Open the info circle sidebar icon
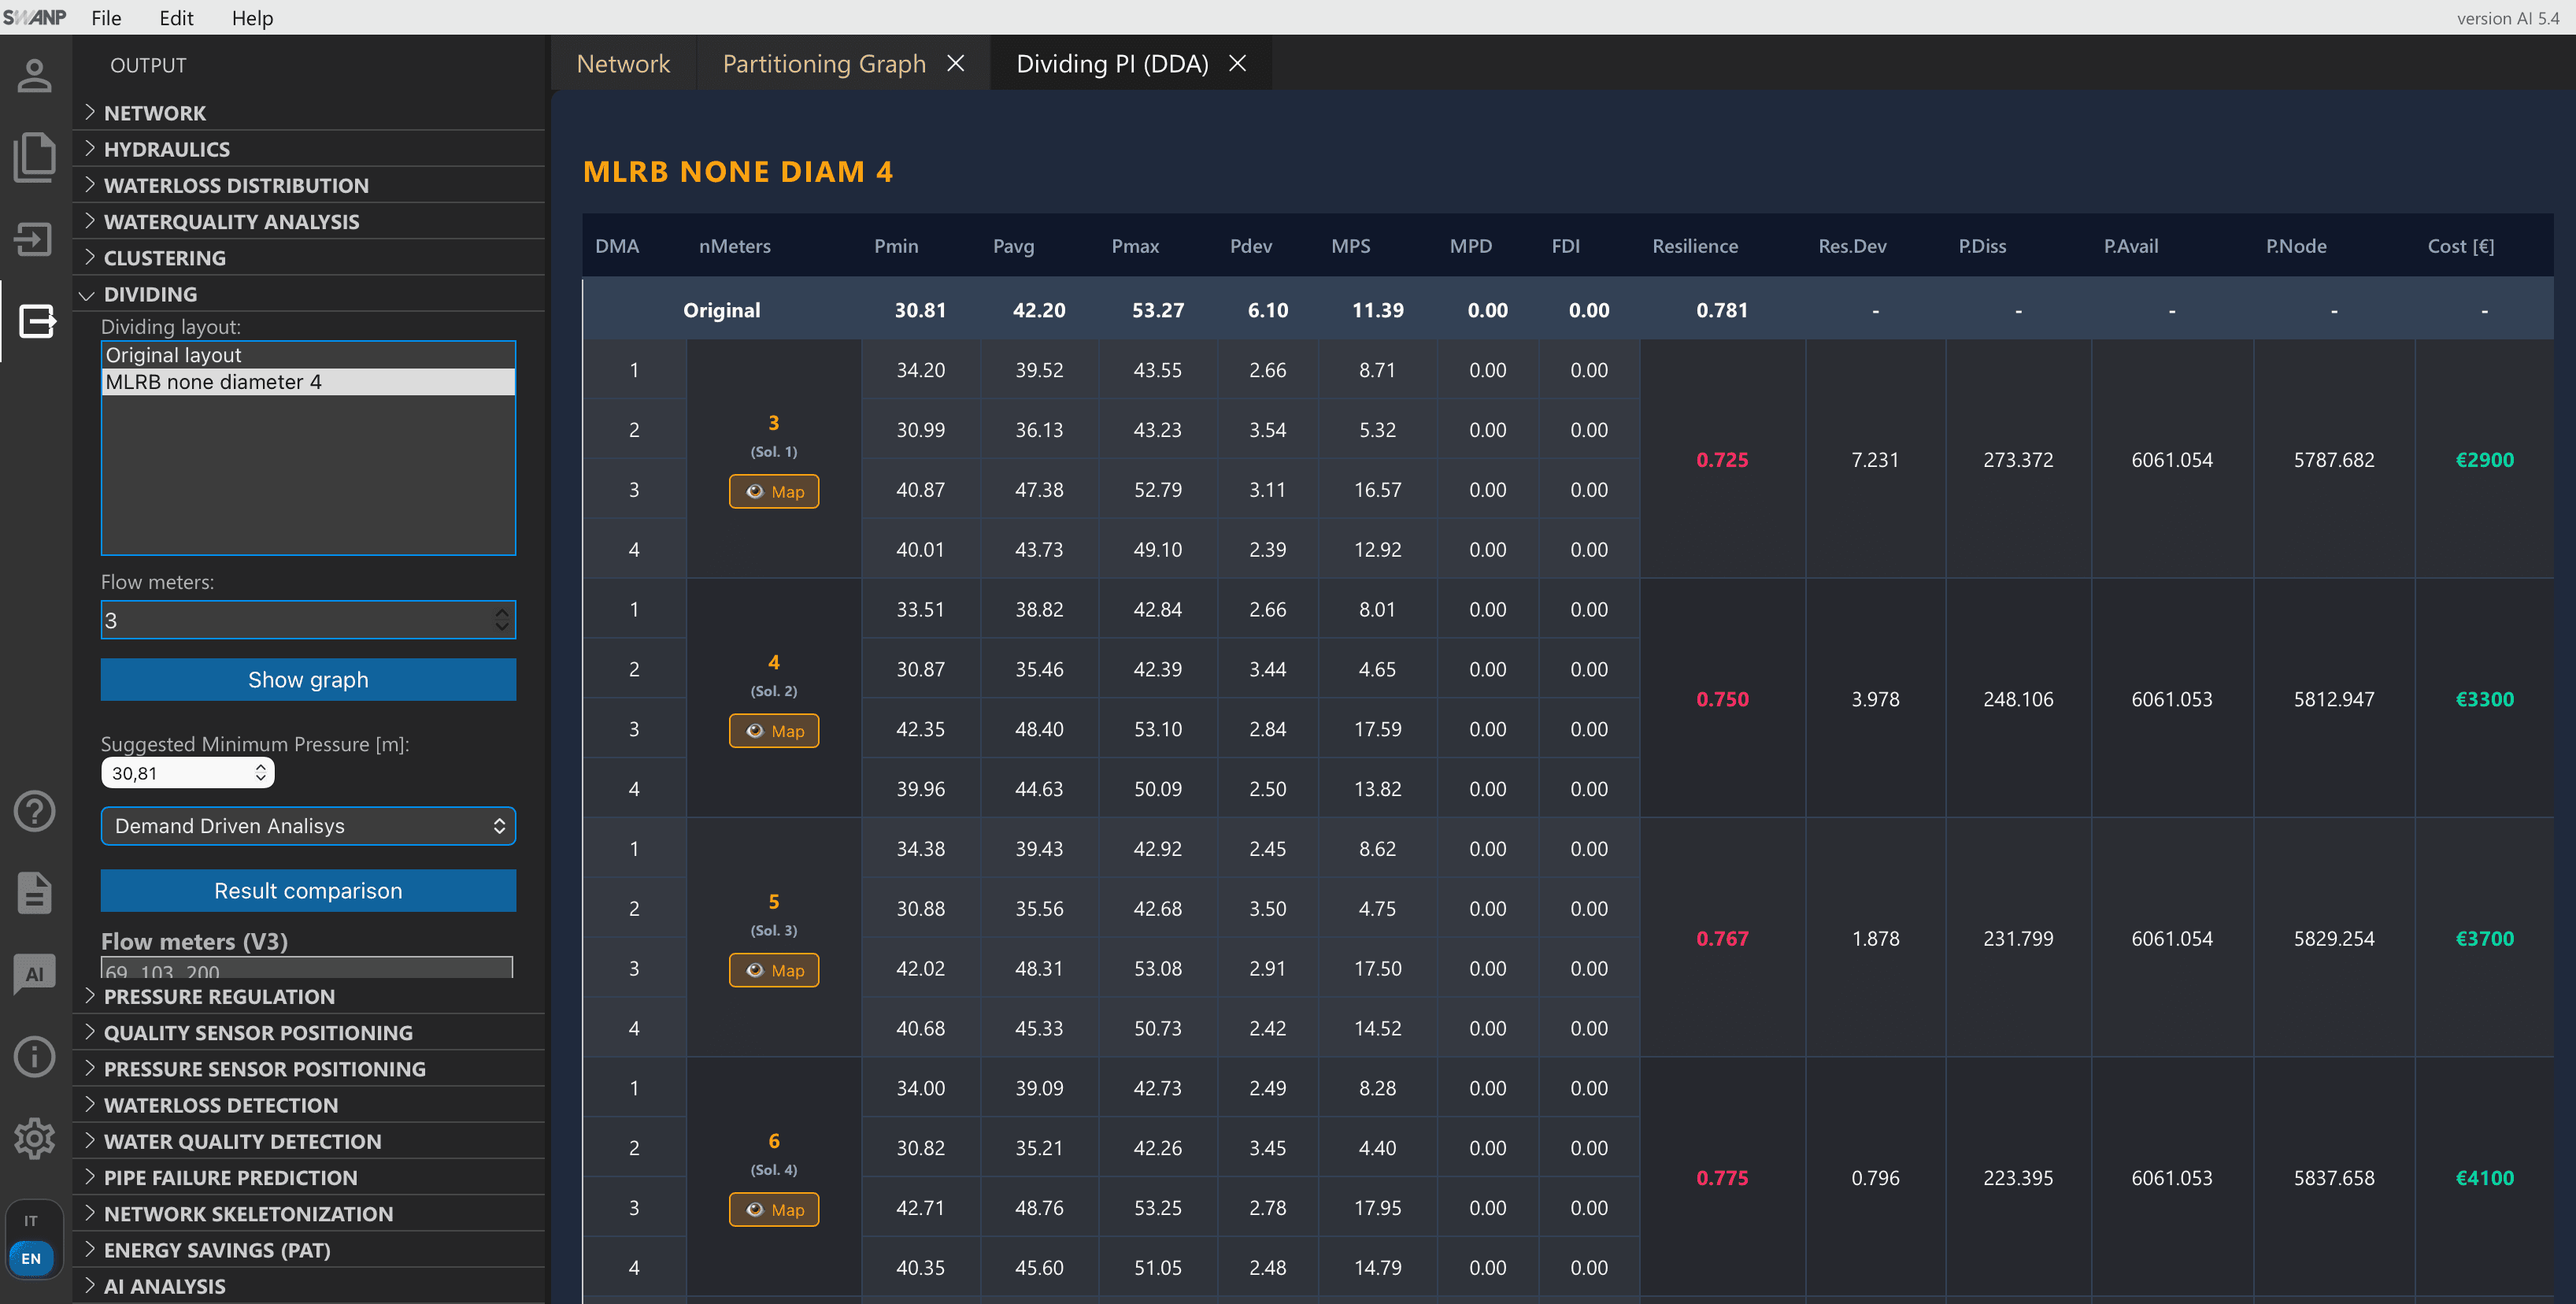2576x1304 pixels. pos(34,1056)
